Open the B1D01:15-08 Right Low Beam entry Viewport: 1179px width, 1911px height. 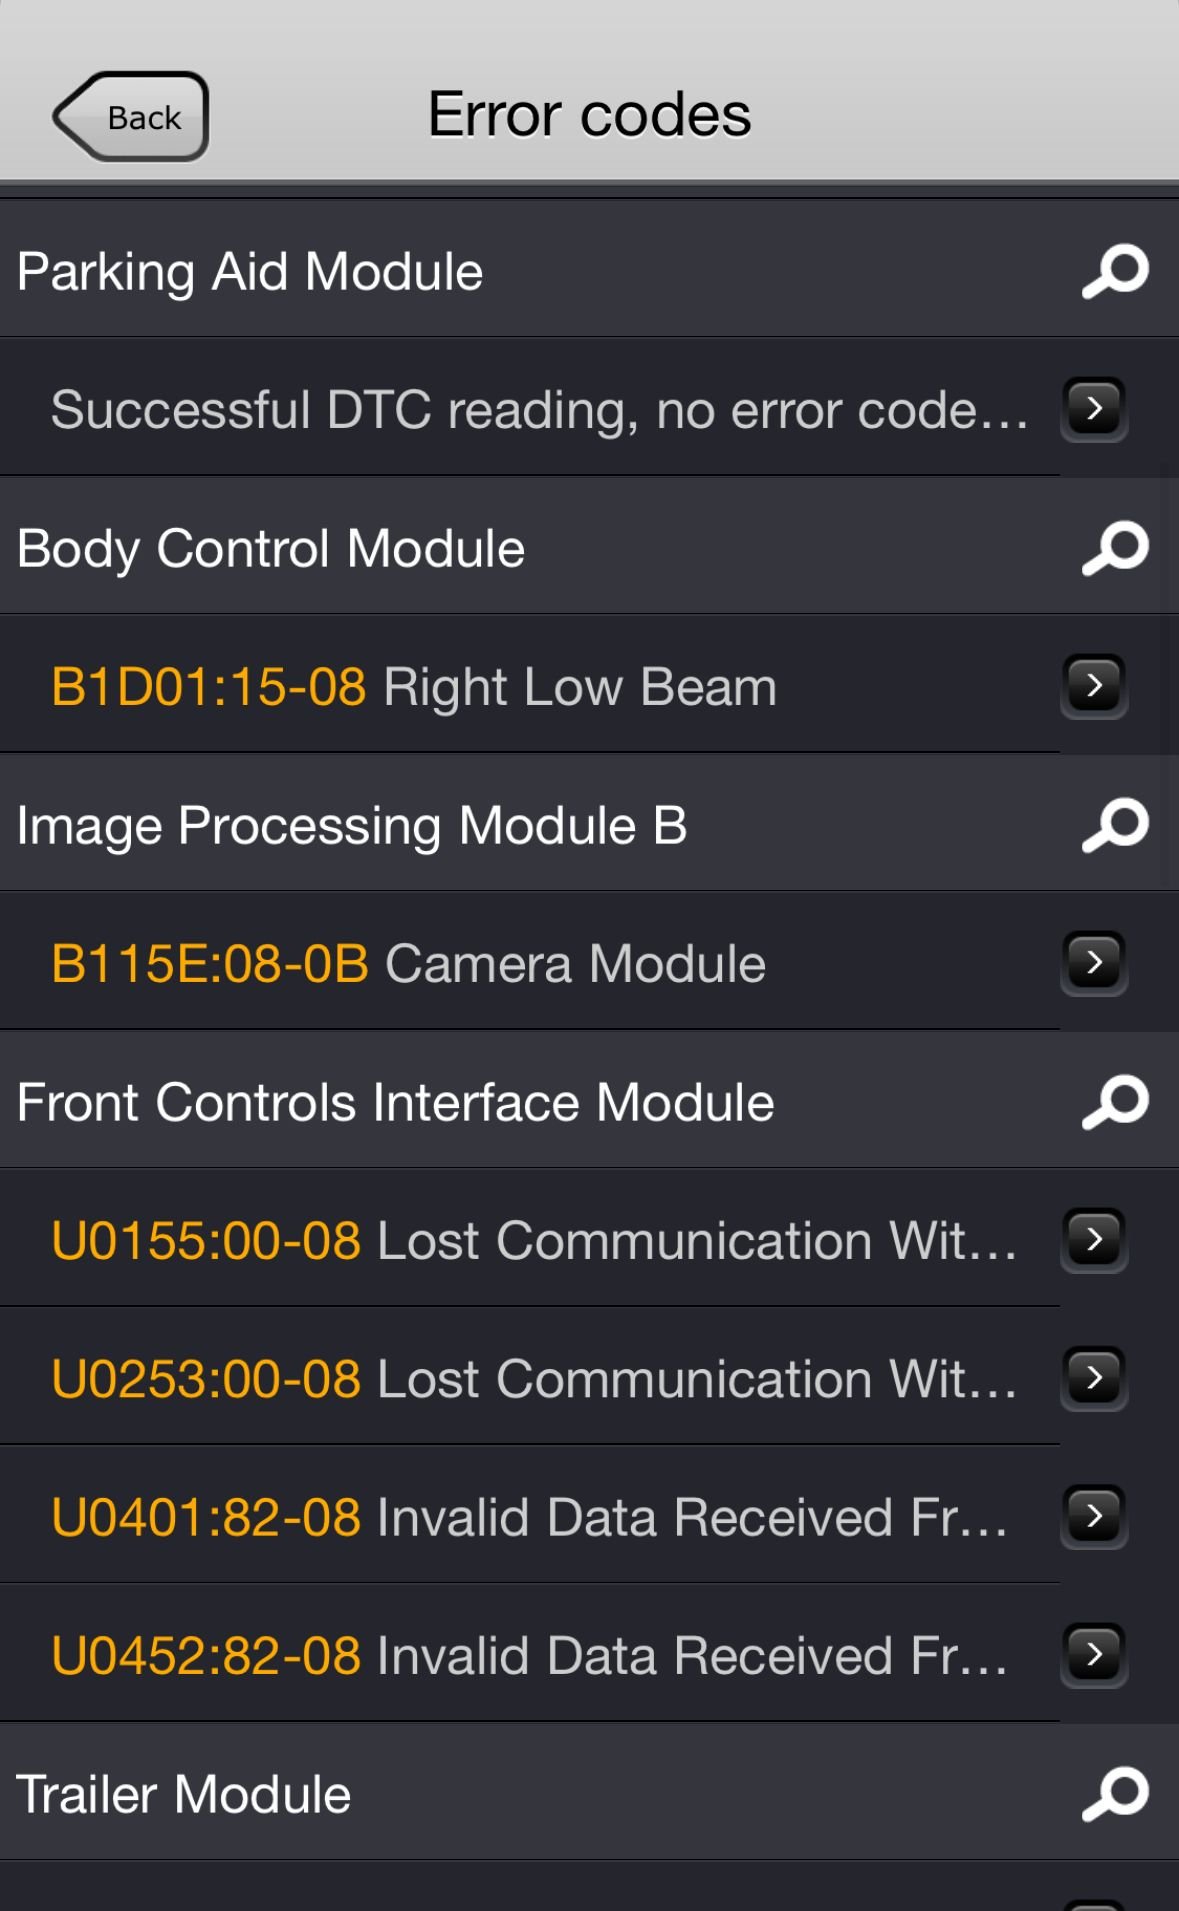pos(413,687)
